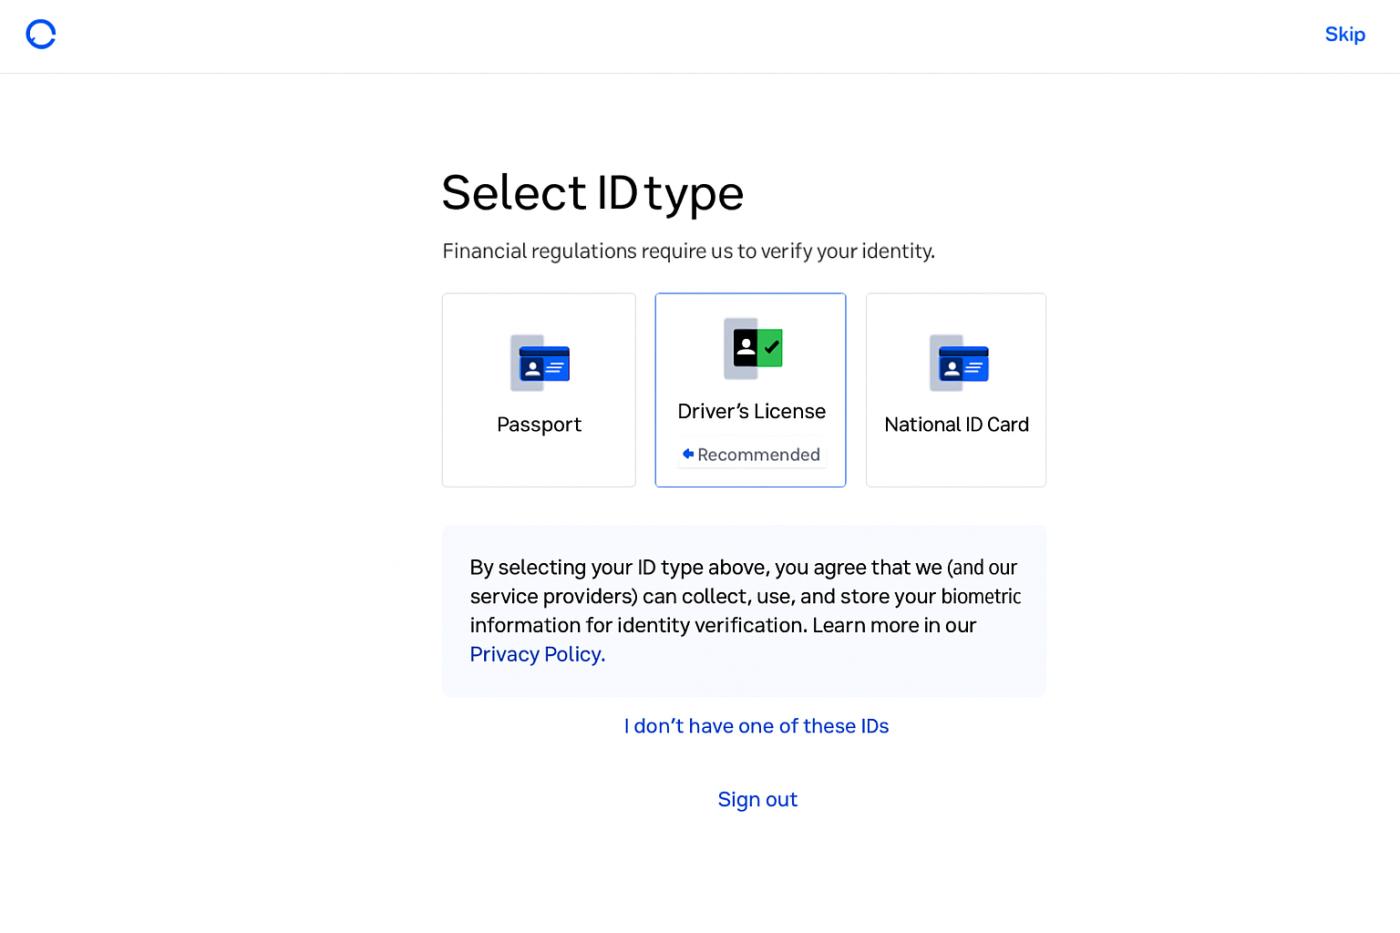The image size is (1400, 933).
Task: Click the biometric consent notice box
Action: 744,610
